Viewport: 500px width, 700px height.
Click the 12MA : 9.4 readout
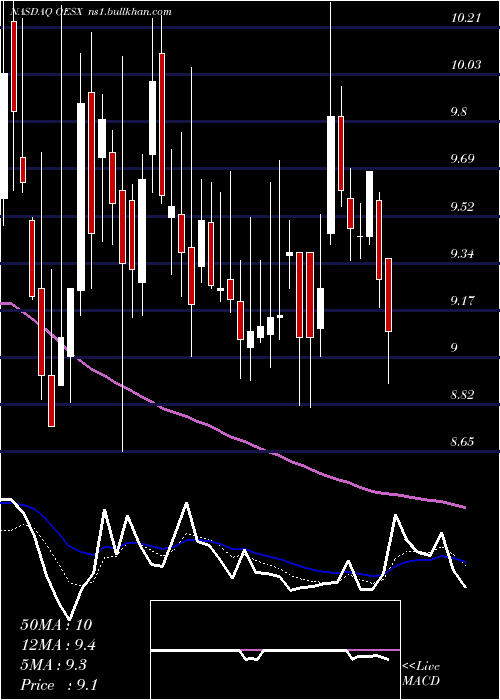pyautogui.click(x=58, y=646)
